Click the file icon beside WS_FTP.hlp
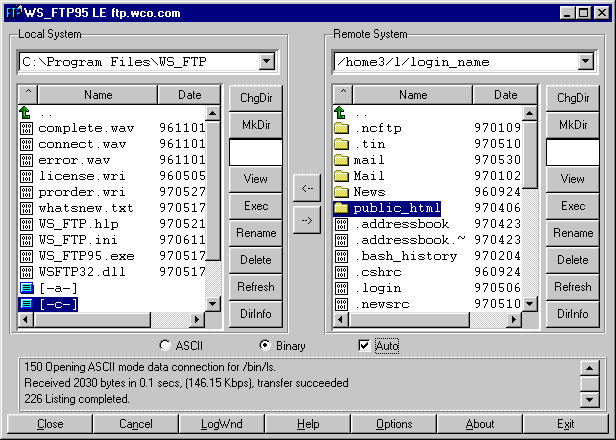This screenshot has height=440, width=616. [x=26, y=224]
